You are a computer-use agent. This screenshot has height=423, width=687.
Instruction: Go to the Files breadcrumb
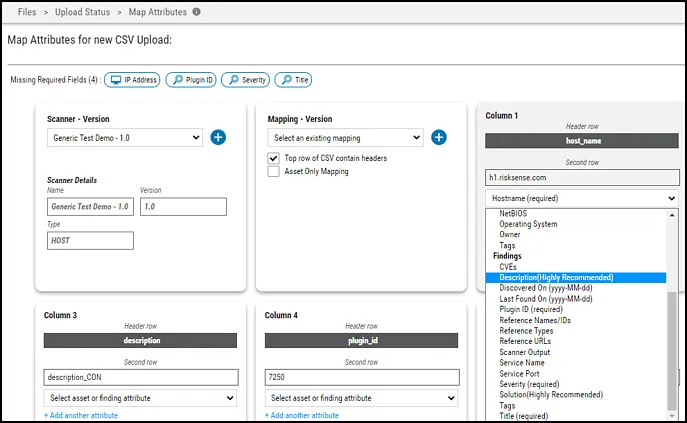(x=27, y=12)
